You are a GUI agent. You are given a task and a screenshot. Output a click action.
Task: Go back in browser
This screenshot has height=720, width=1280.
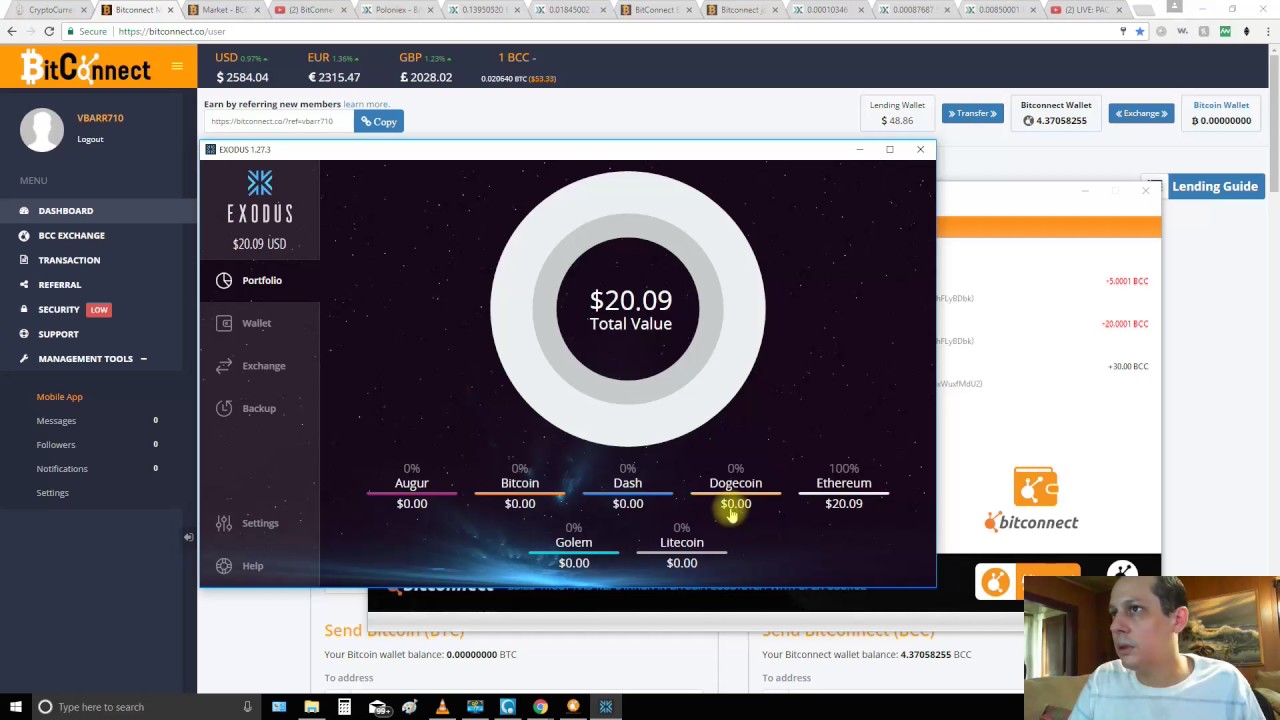pos(12,31)
